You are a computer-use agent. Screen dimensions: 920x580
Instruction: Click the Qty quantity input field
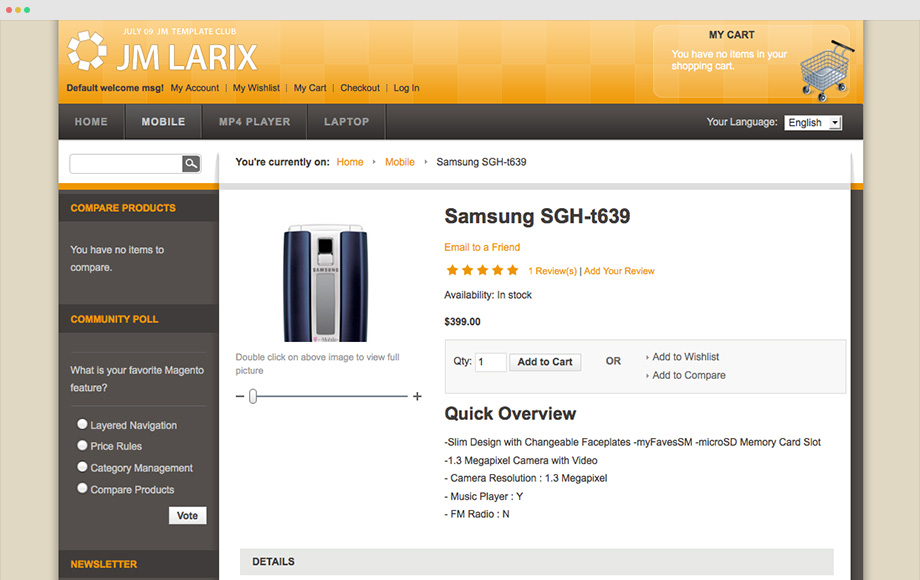point(491,362)
